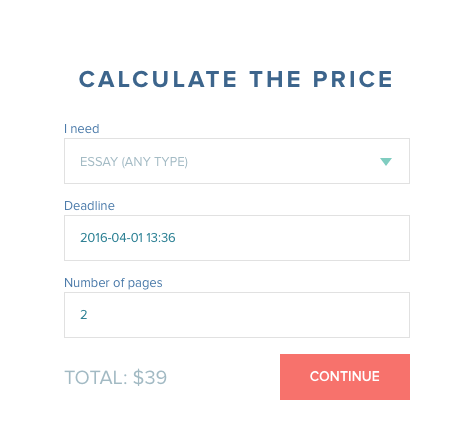The image size is (472, 446).
Task: Select the ESSAY (ANY TYPE) placeholder text
Action: [134, 162]
